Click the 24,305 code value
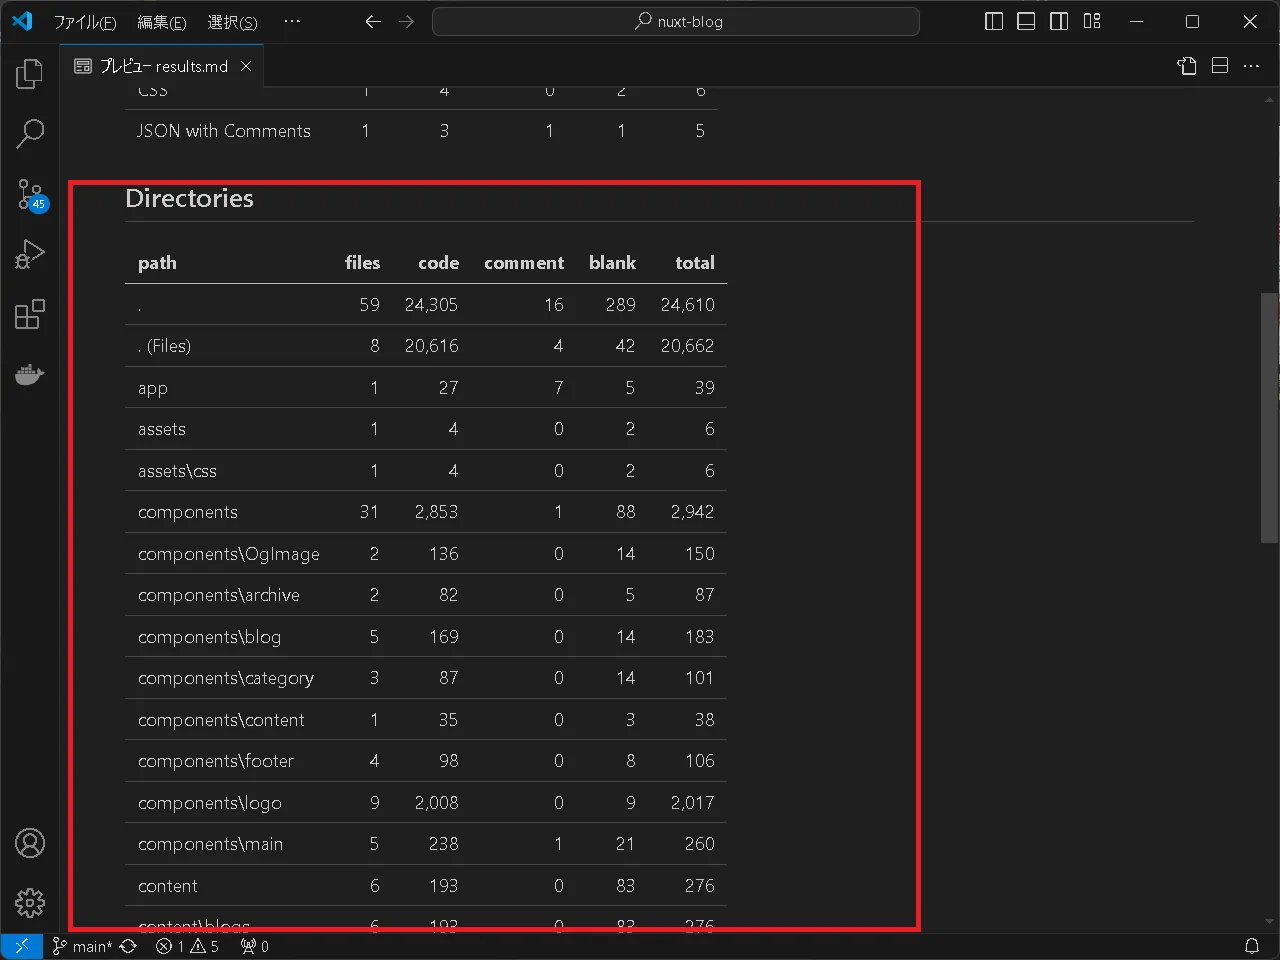 (x=431, y=305)
